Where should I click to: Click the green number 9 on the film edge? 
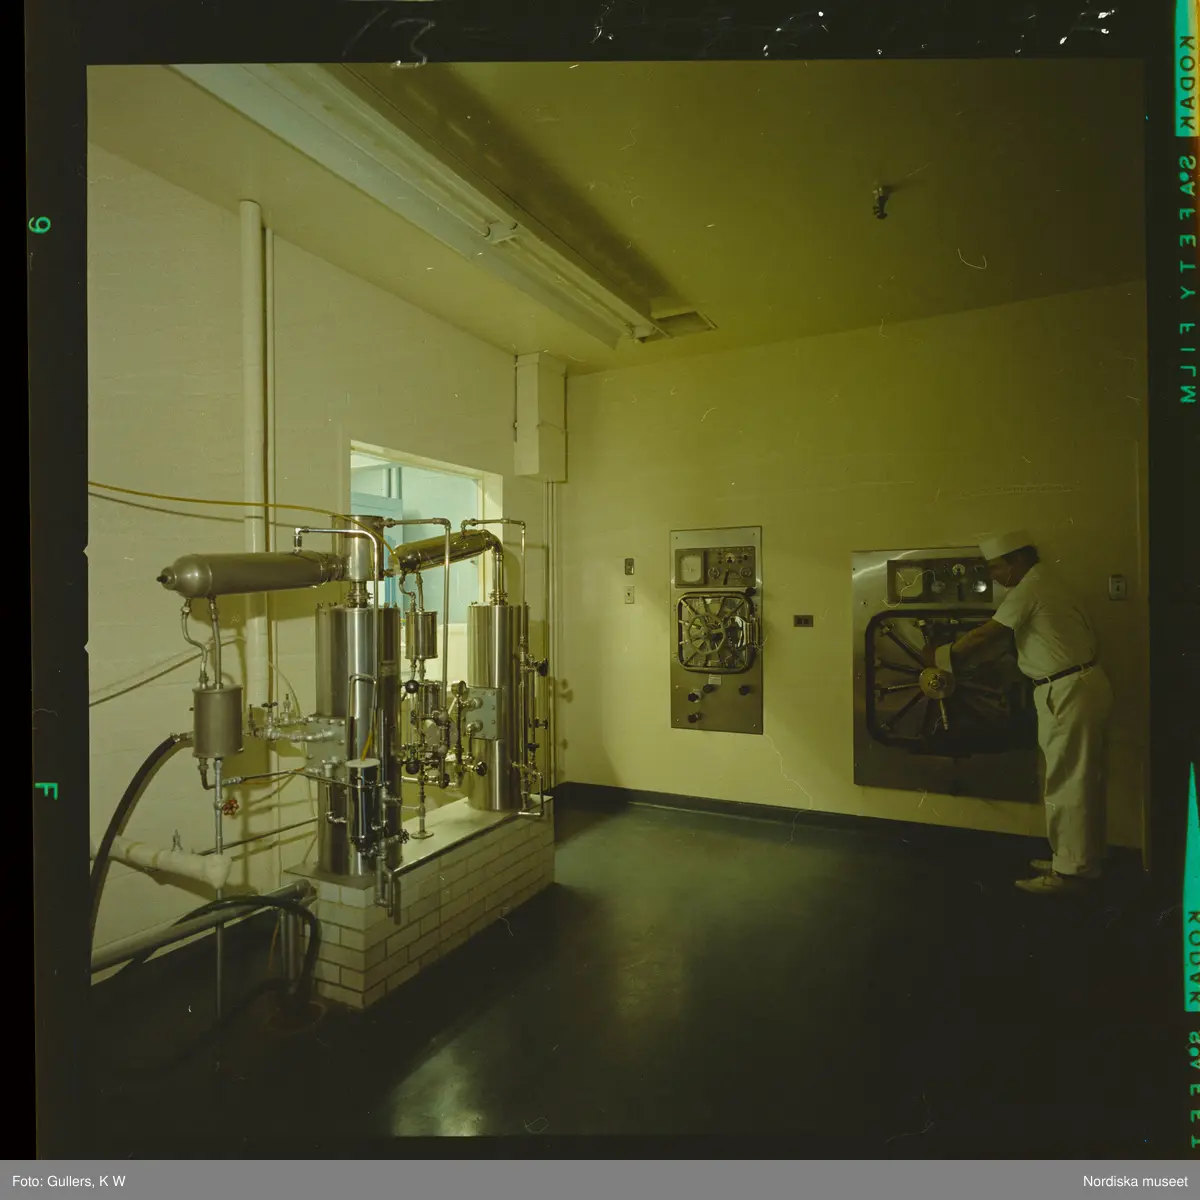pos(40,224)
